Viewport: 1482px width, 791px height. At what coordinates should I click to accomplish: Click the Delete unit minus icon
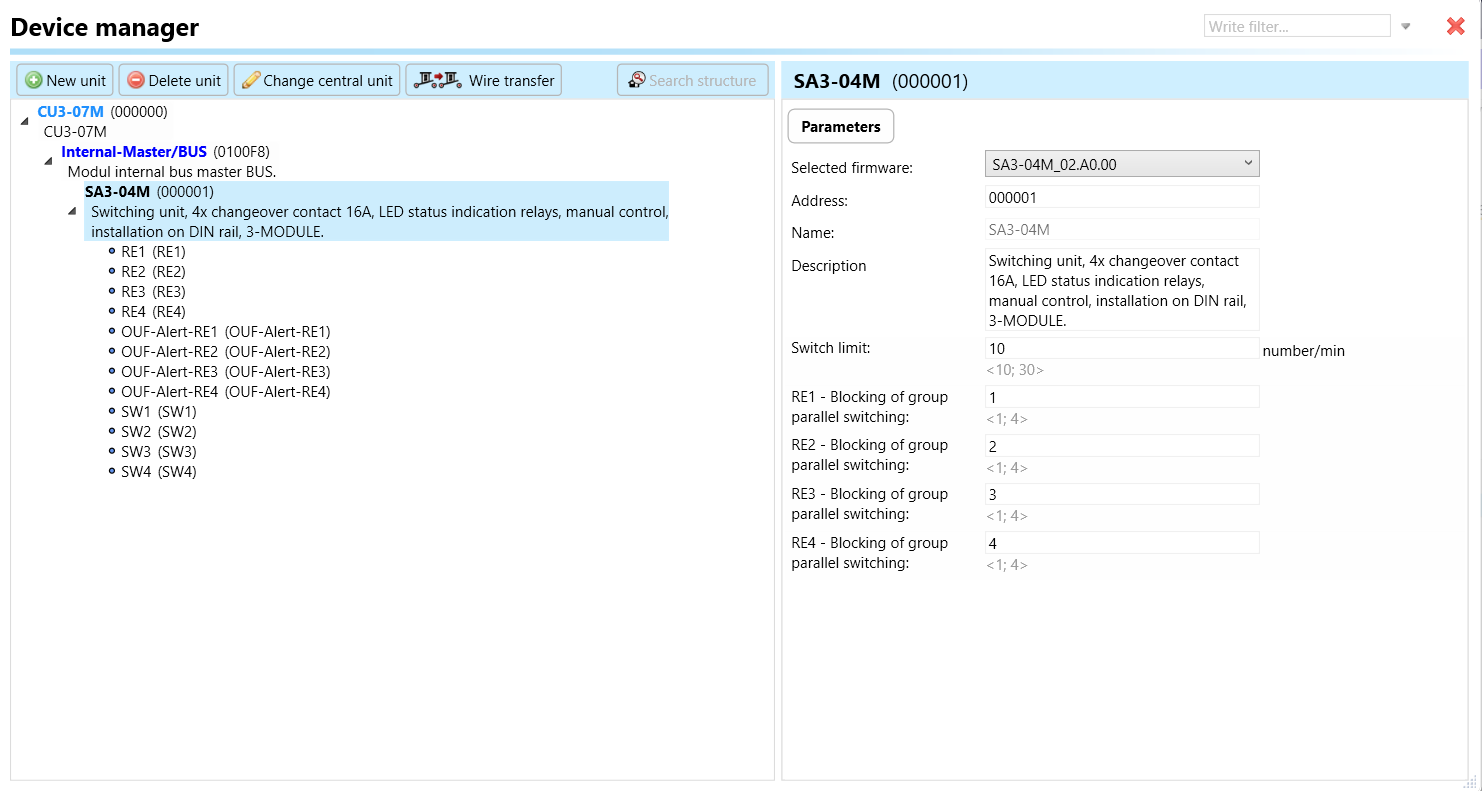(136, 81)
